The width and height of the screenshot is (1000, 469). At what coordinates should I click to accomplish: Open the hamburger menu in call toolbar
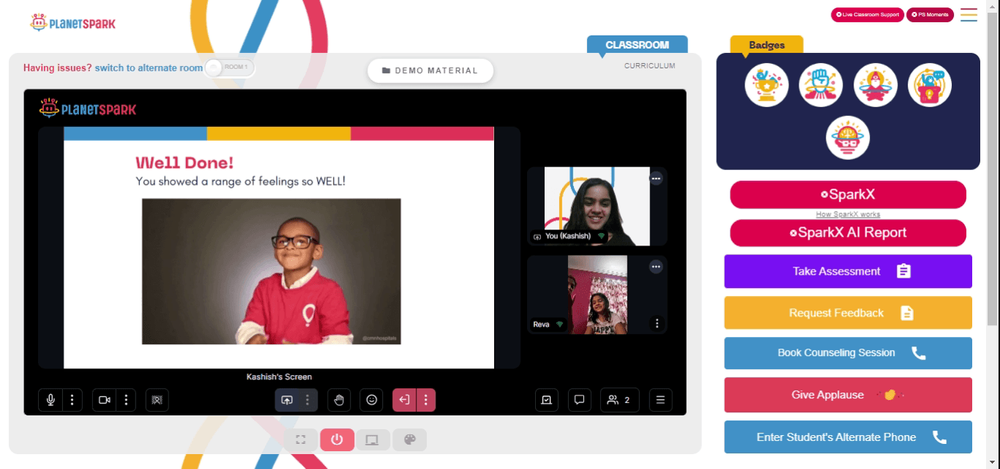[x=661, y=400]
